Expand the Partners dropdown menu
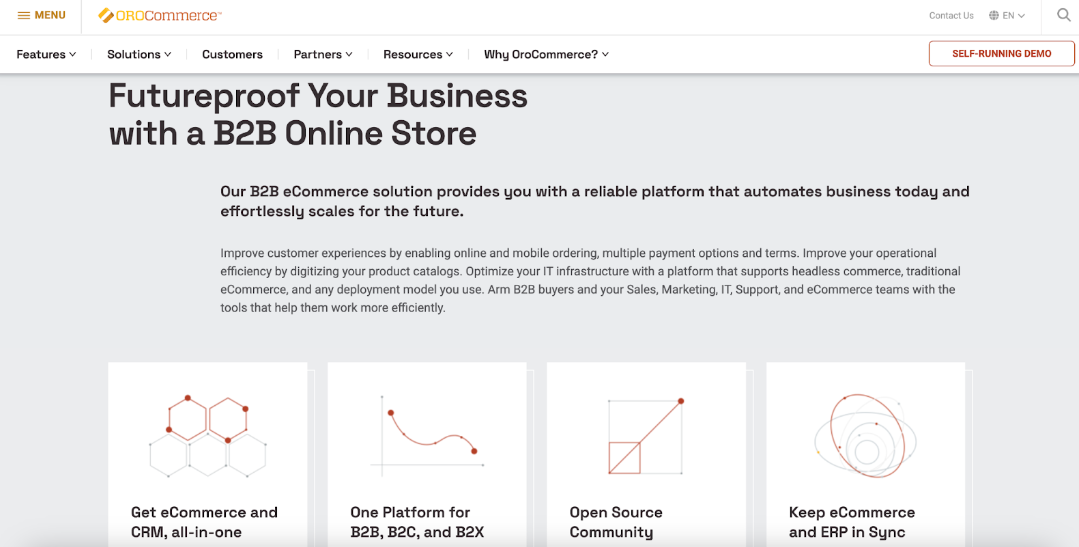 click(x=323, y=54)
